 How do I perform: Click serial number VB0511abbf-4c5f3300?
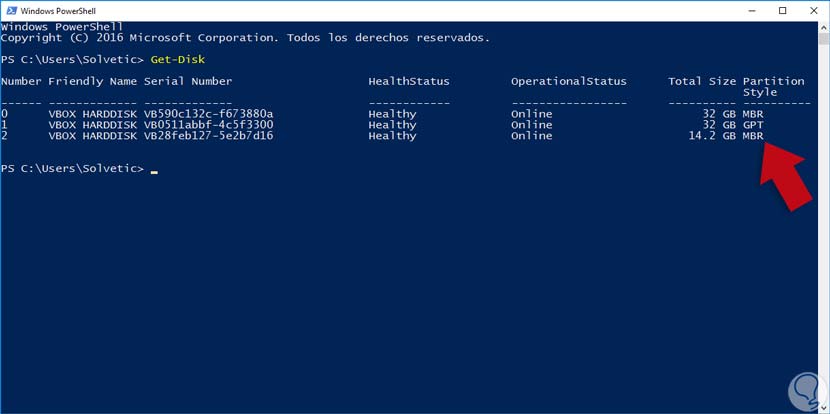[208, 125]
